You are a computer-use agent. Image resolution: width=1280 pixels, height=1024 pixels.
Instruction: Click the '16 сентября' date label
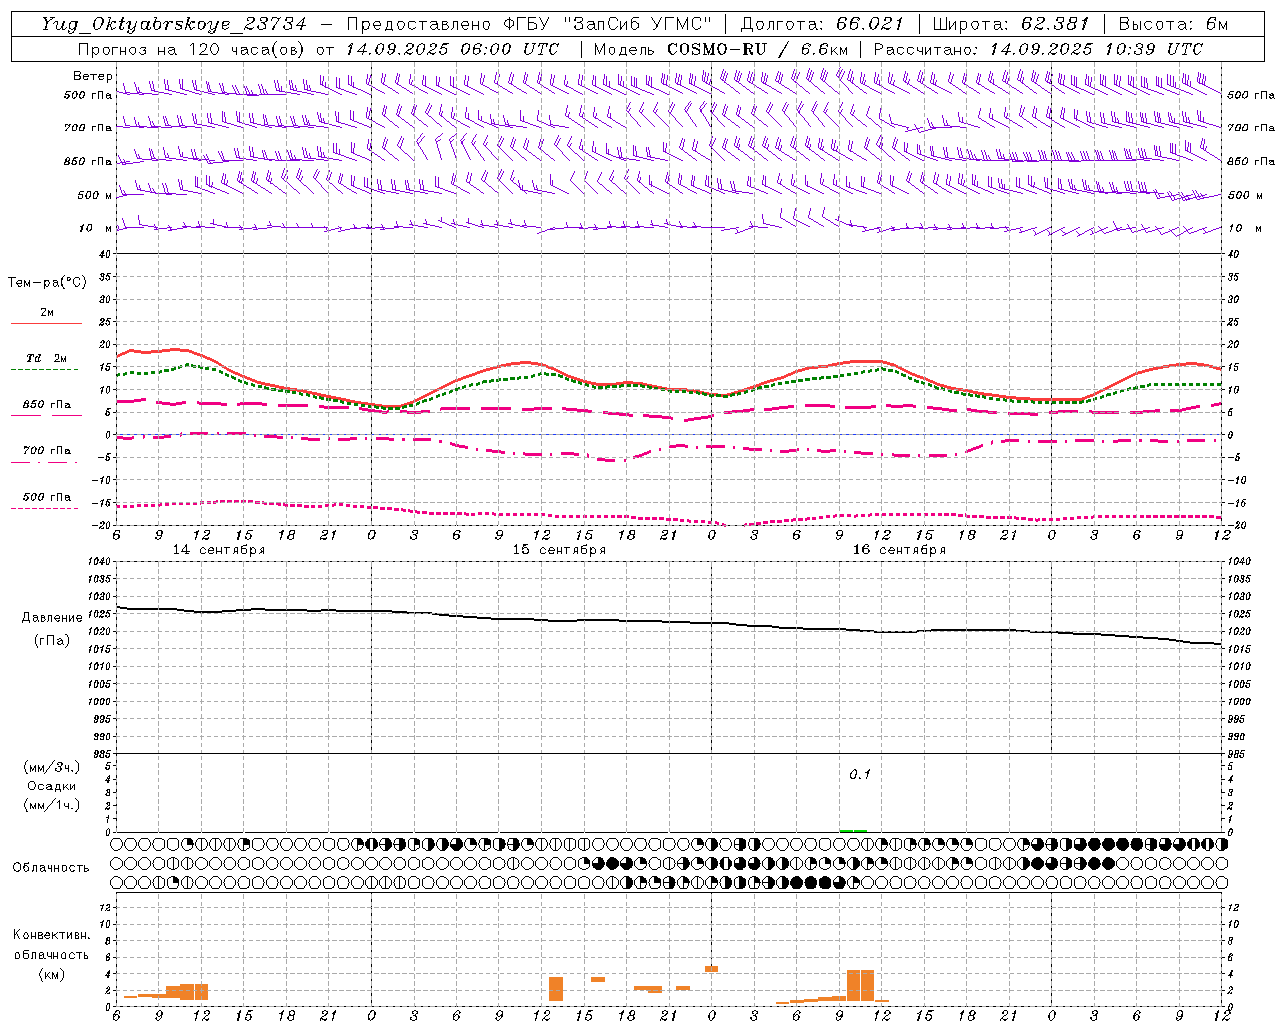899,550
